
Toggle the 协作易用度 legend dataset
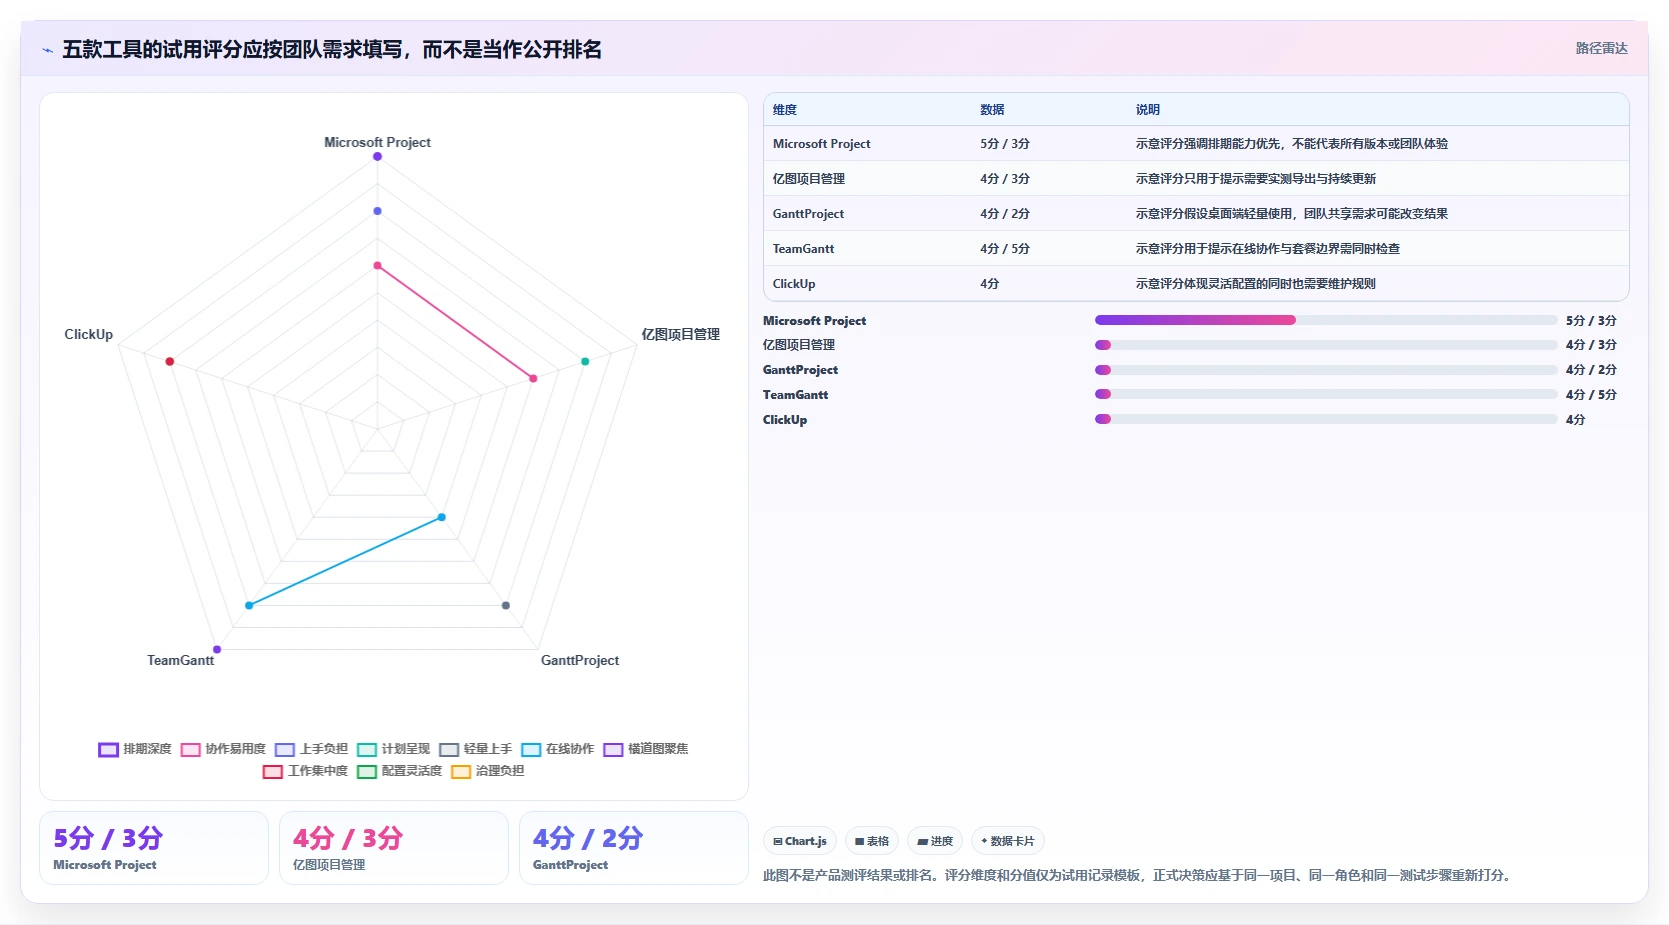tap(223, 749)
